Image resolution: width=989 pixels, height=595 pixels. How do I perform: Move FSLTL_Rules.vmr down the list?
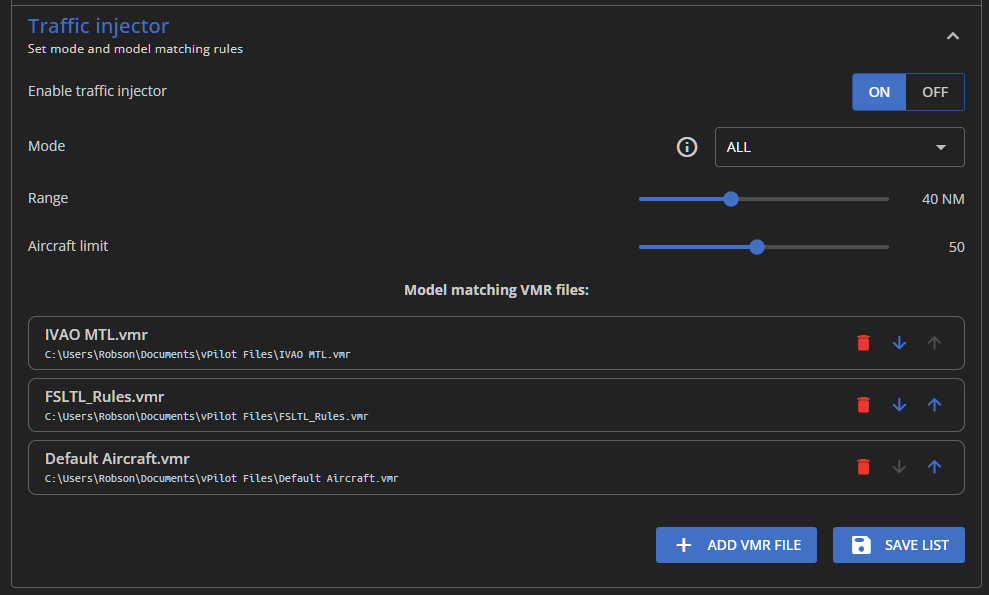(x=899, y=404)
